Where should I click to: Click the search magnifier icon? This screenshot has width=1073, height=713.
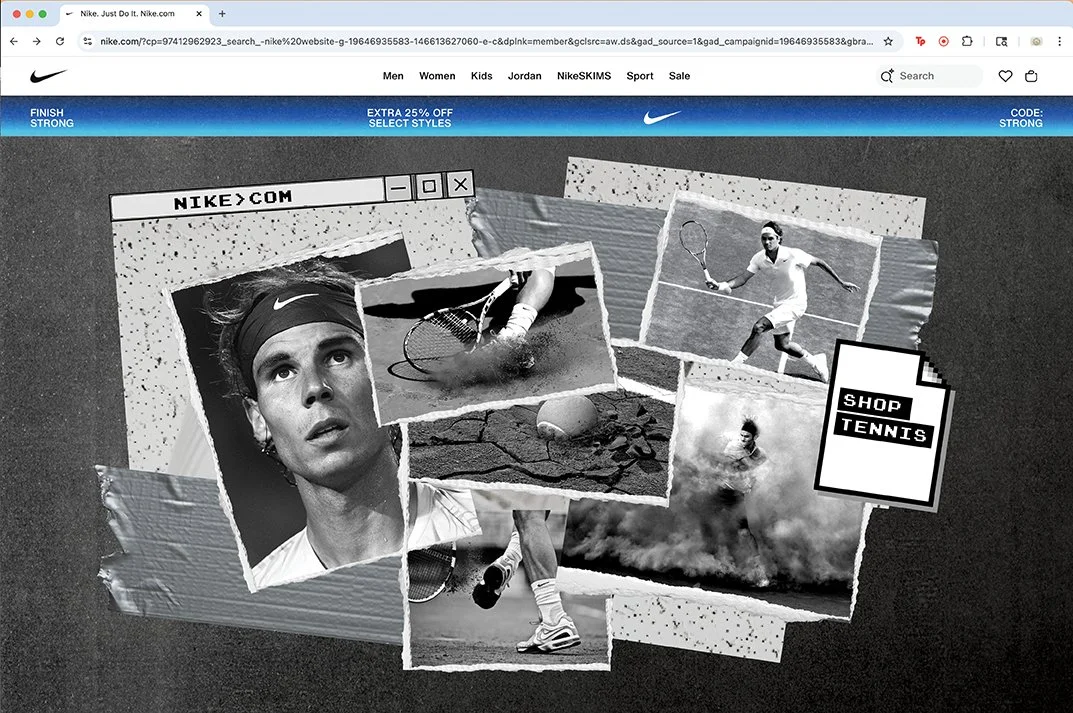[887, 75]
